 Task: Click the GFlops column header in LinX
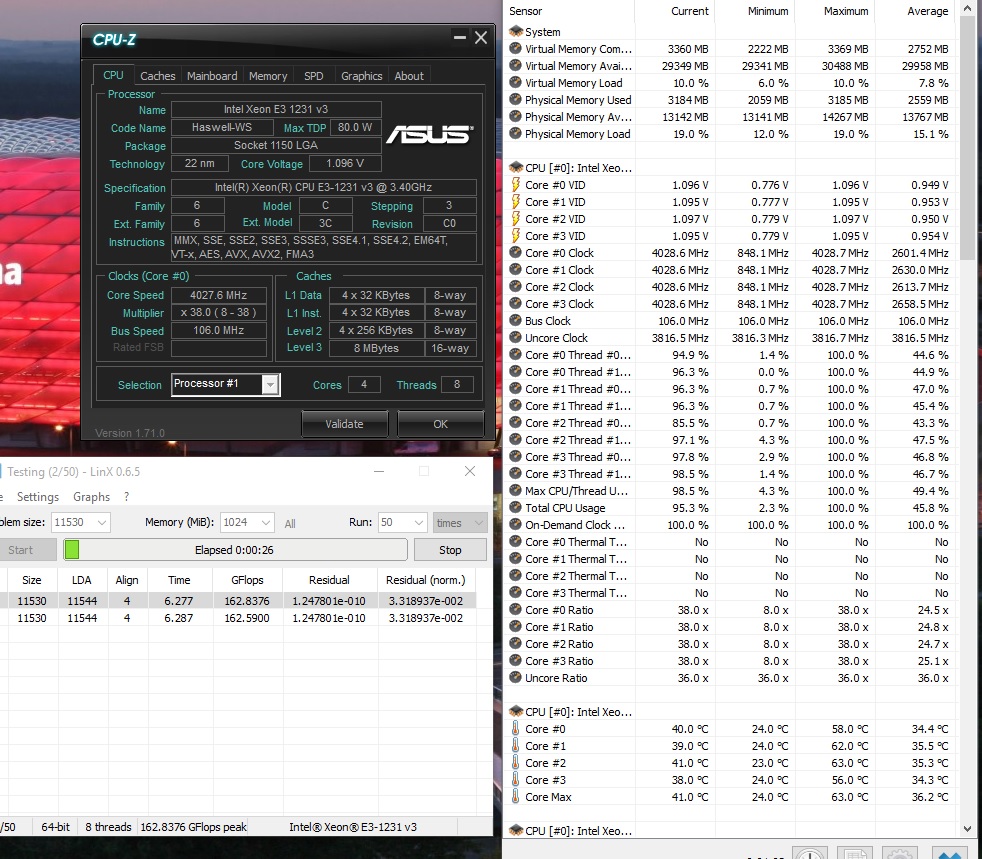tap(247, 580)
